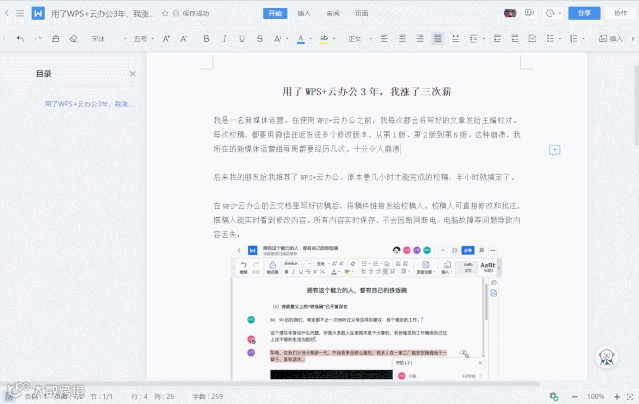Insert a checkbox task list
The height and width of the screenshot is (404, 639).
pyautogui.click(x=532, y=39)
